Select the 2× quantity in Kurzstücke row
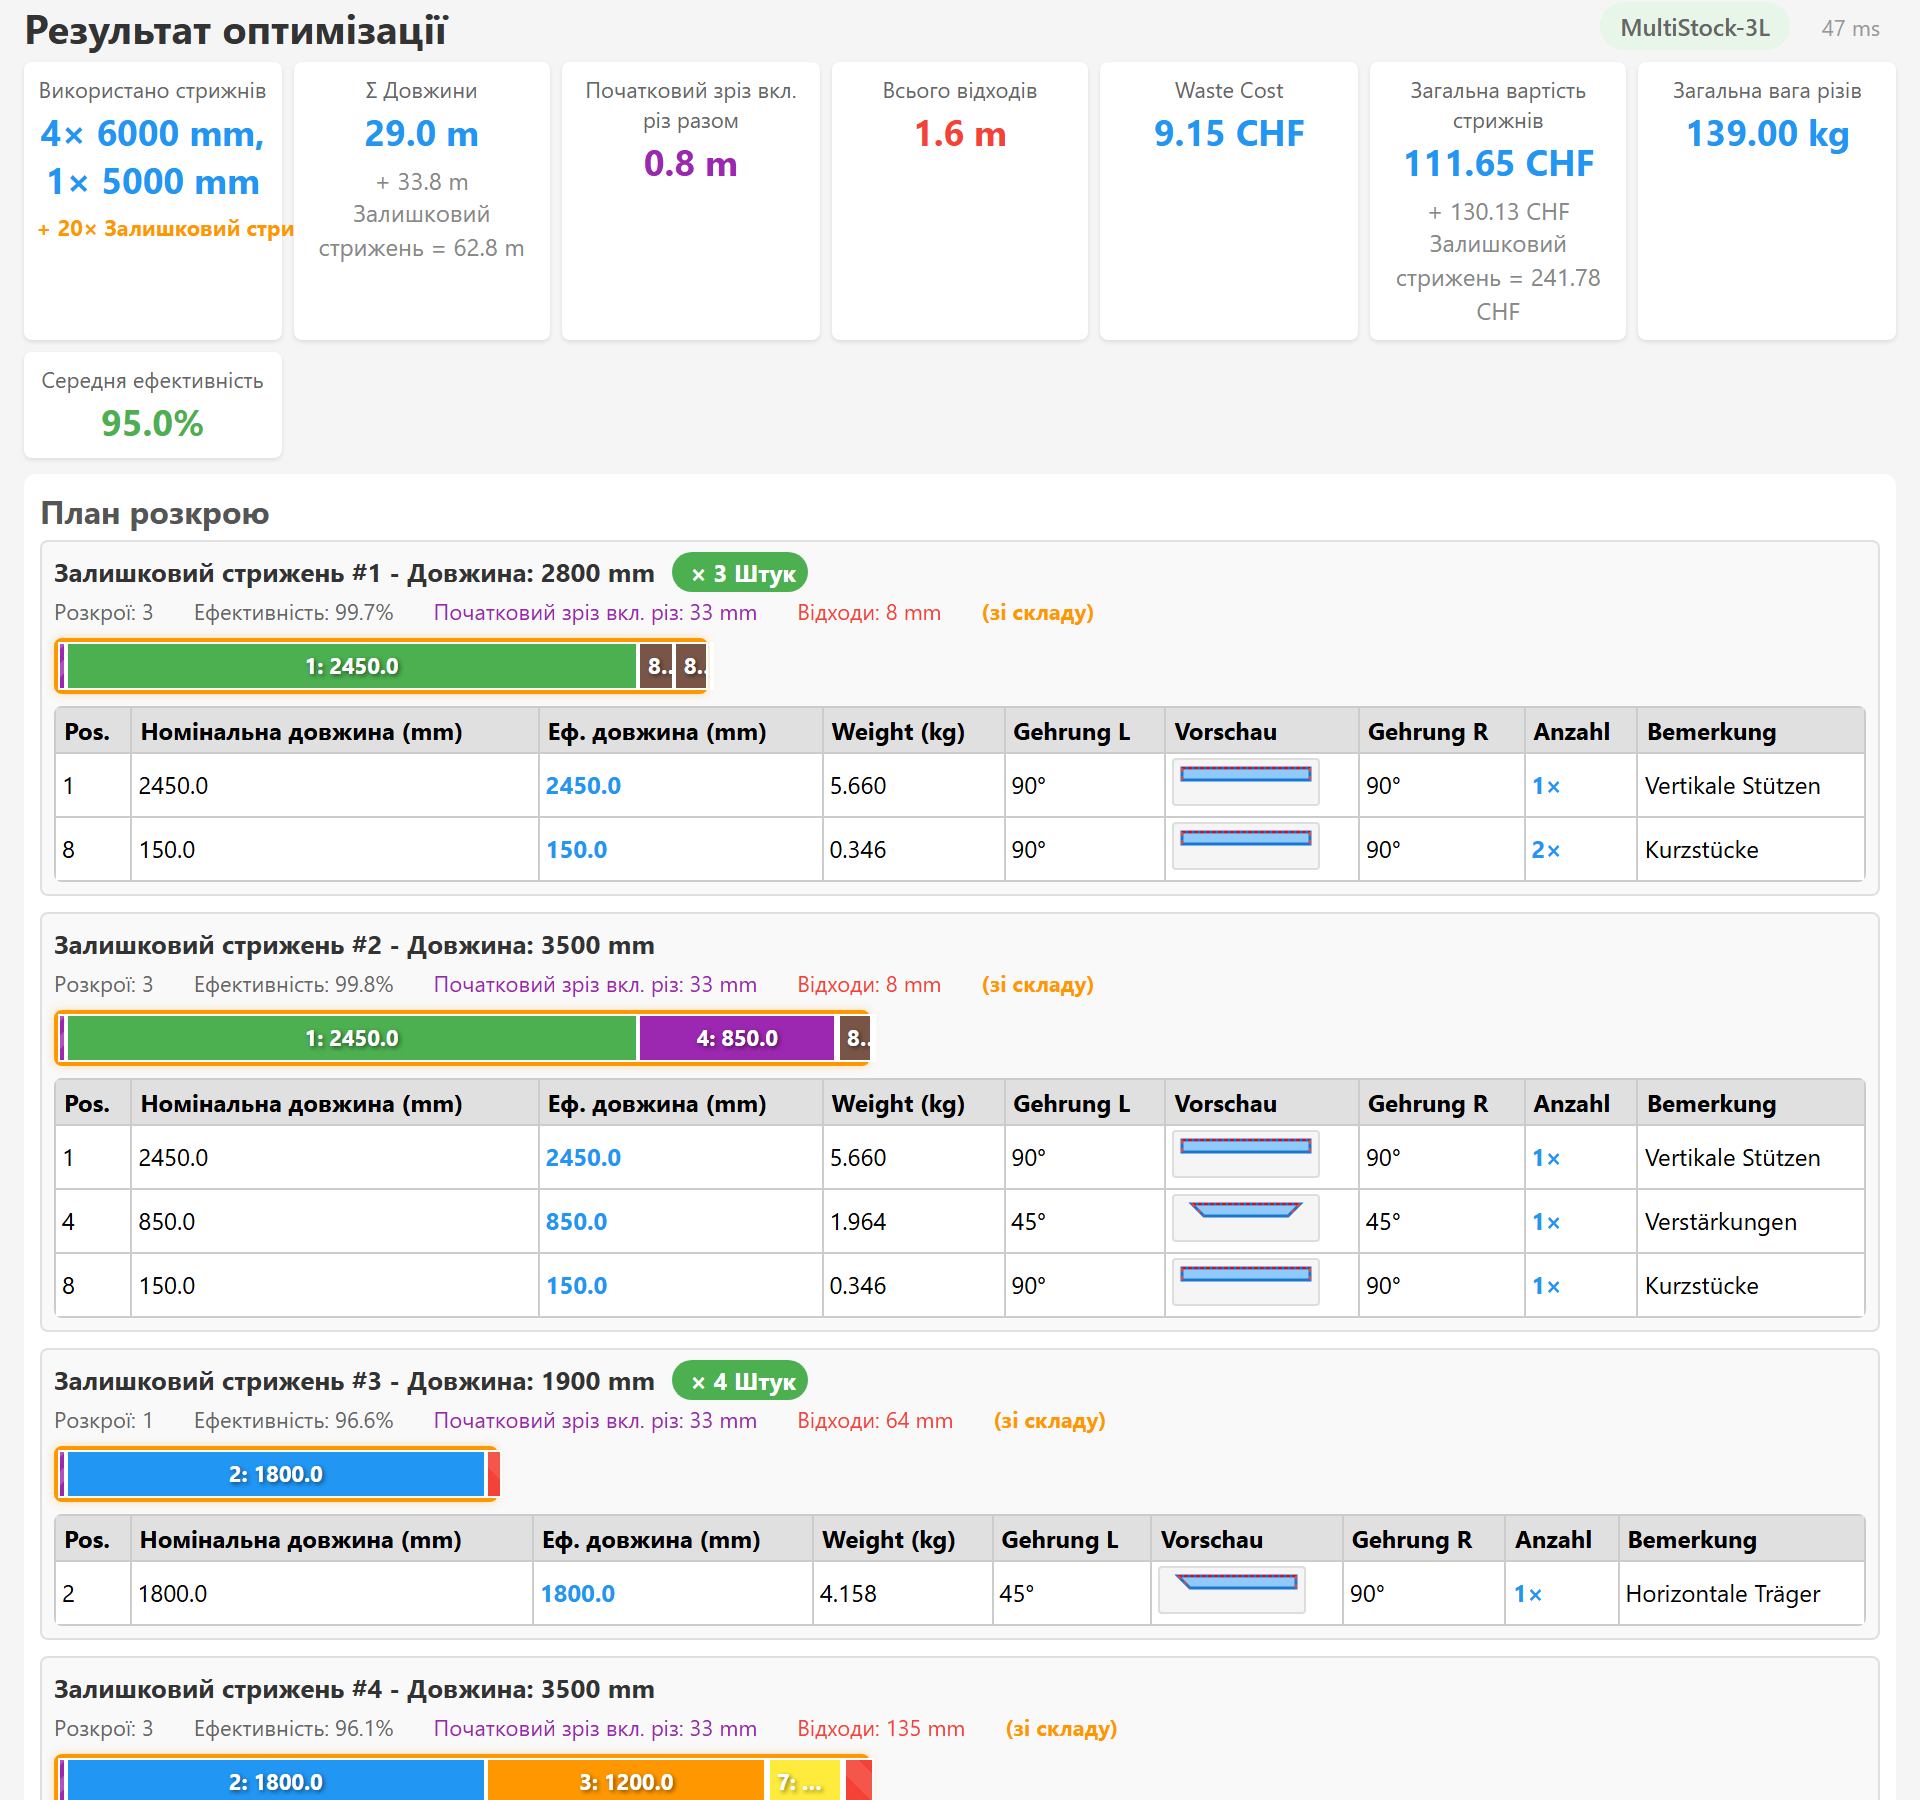 pyautogui.click(x=1546, y=850)
